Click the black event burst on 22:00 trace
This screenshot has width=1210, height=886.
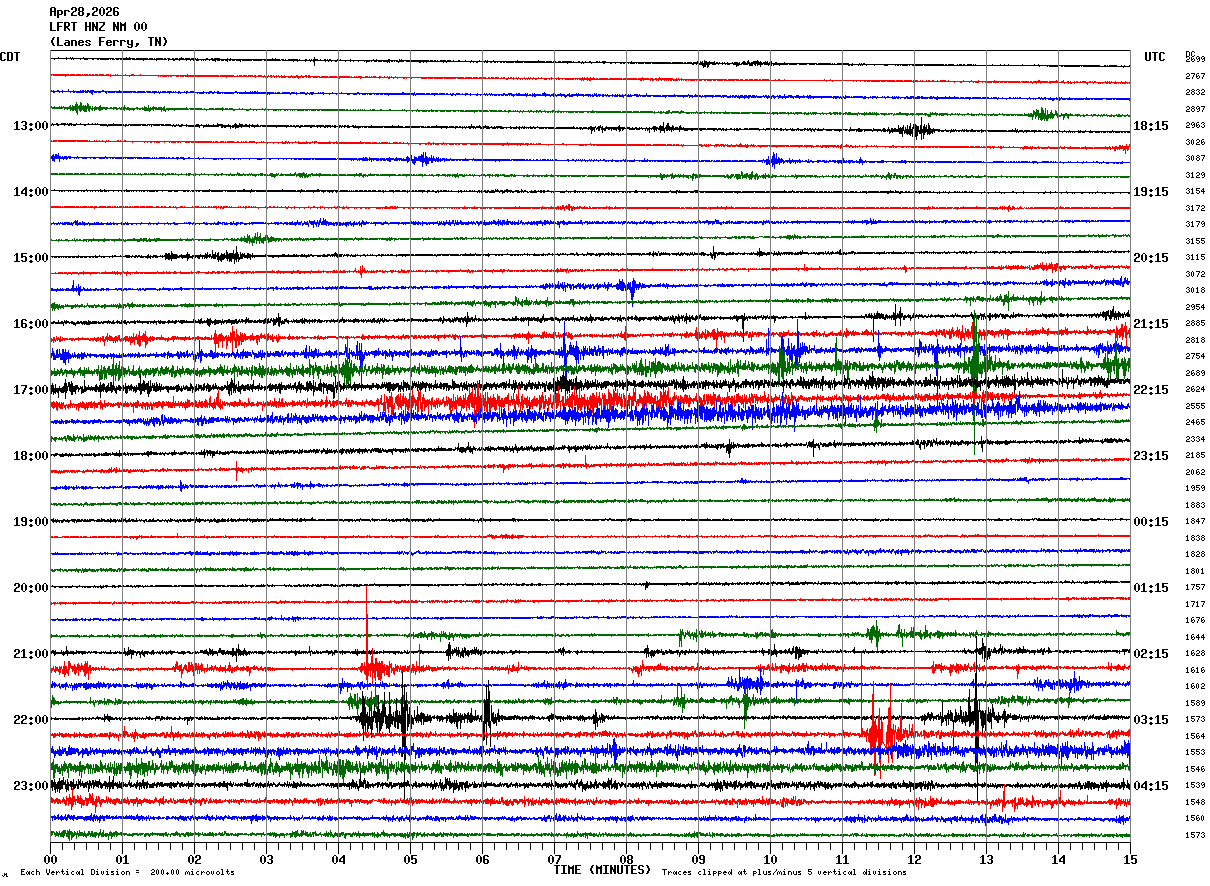tap(385, 715)
